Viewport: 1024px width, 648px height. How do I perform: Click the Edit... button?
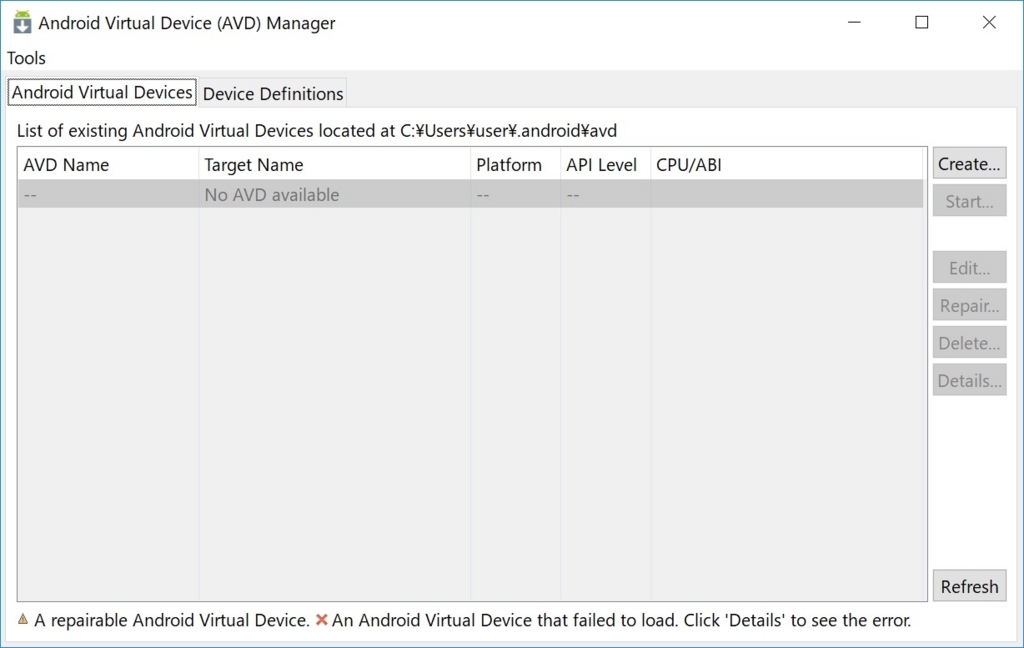coord(969,268)
